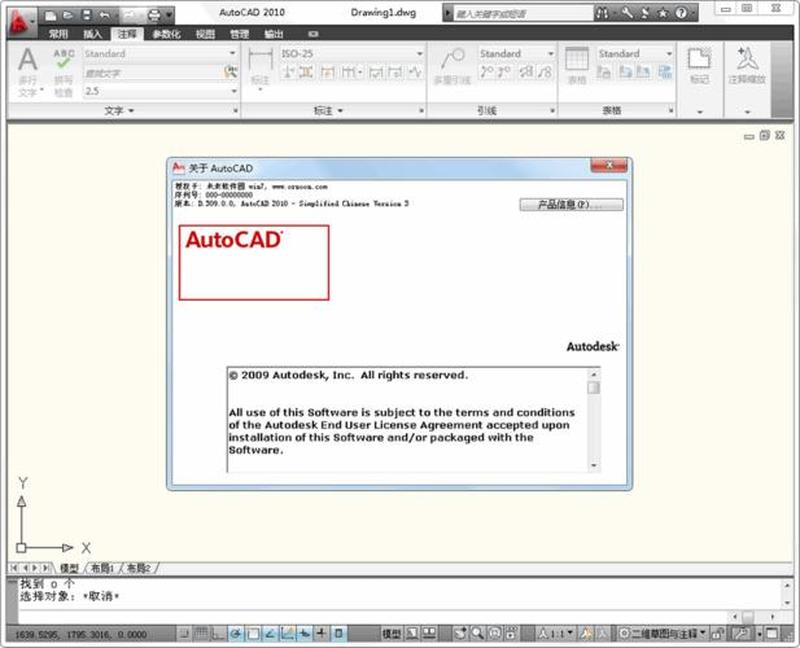Click the 模型 button in status bar

(392, 634)
